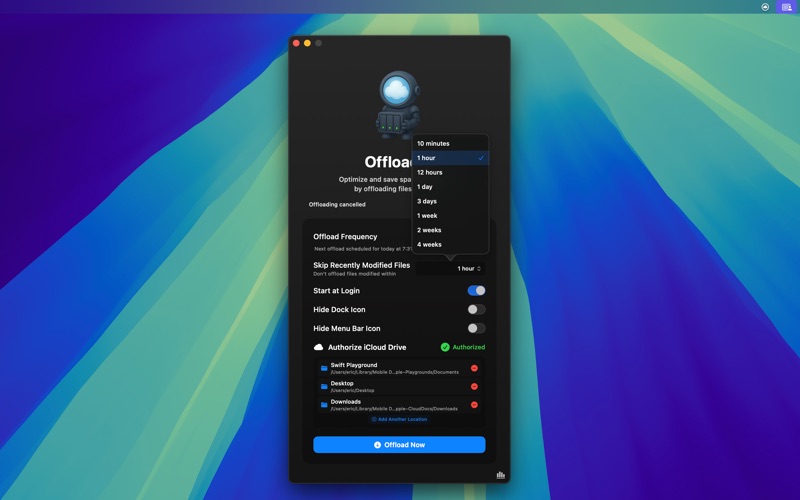Click the Offload Frequency label
The image size is (800, 500).
pos(345,236)
